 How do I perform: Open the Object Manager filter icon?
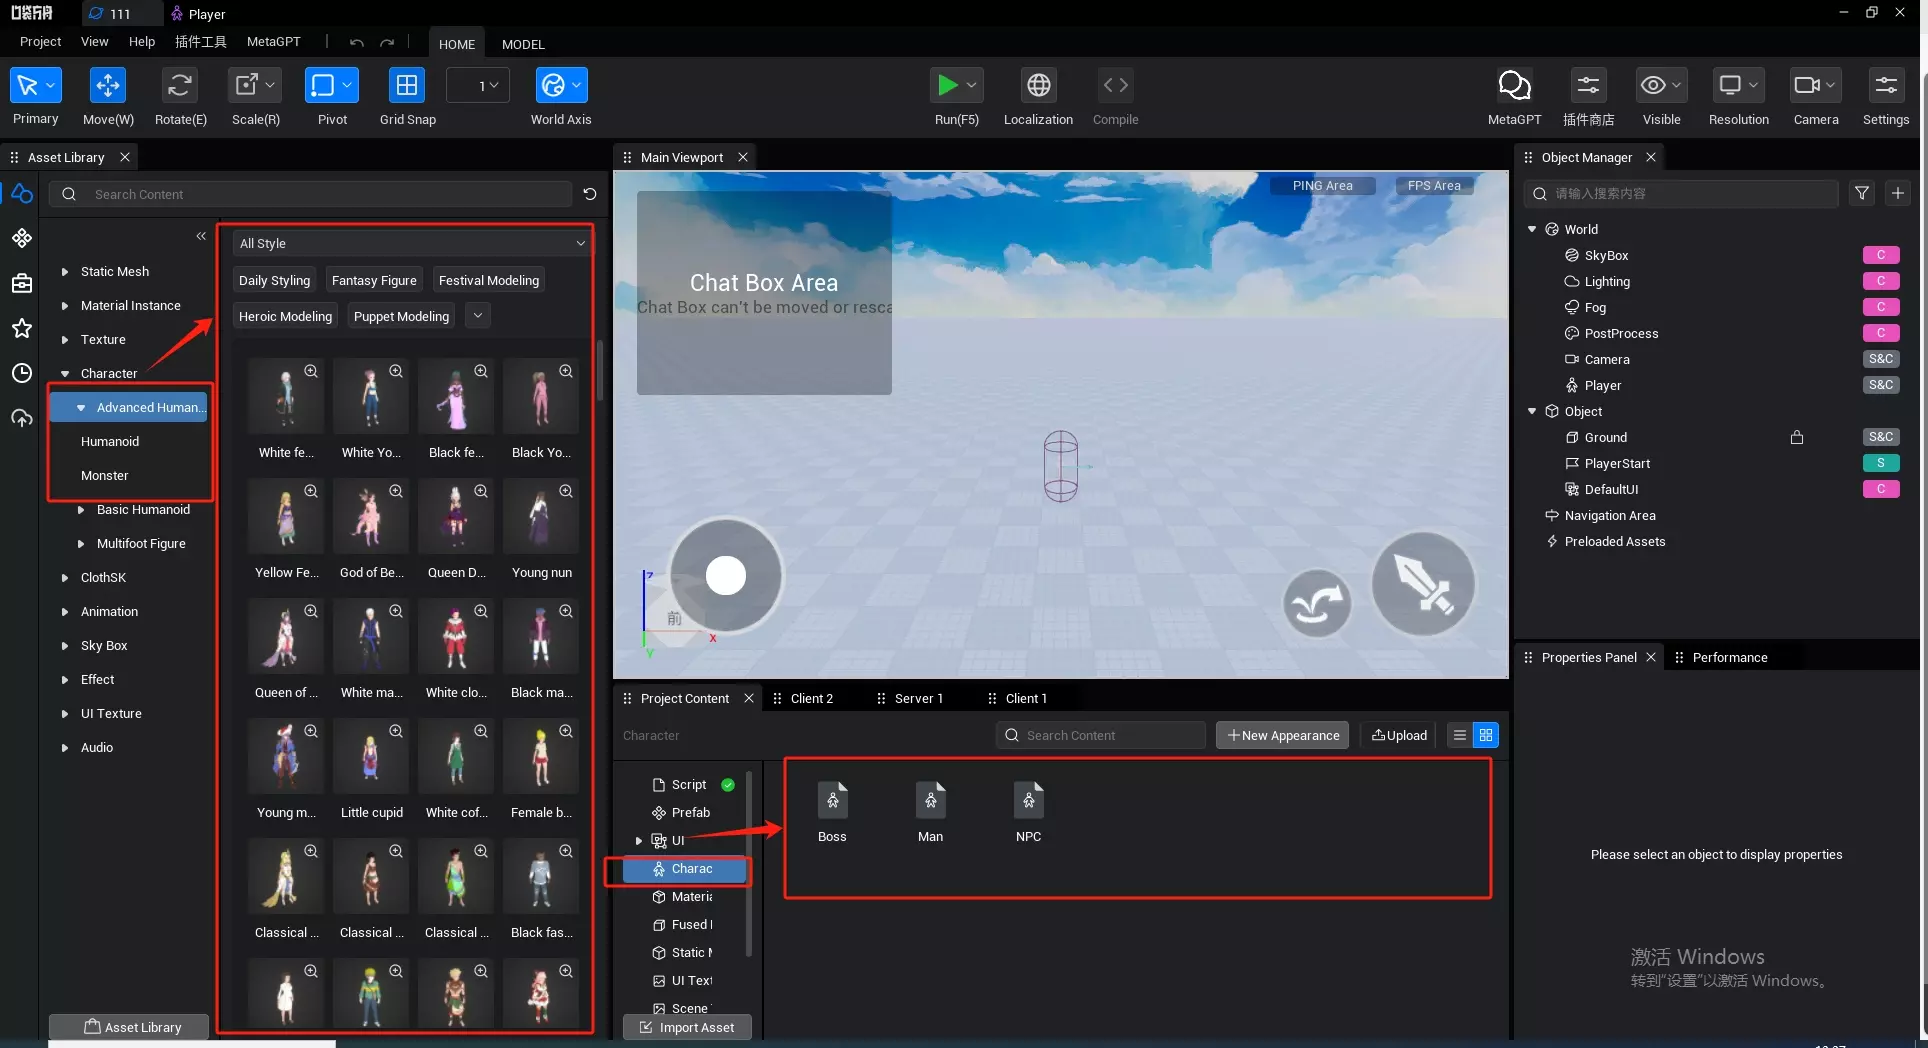[1862, 194]
